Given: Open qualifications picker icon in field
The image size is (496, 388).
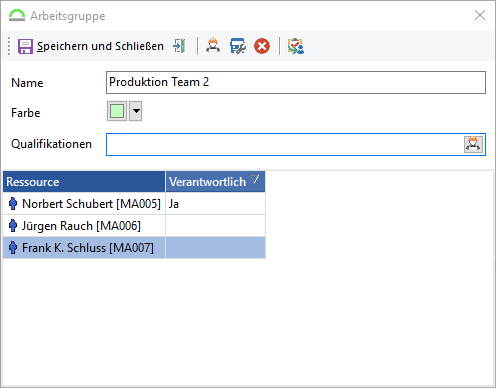Looking at the screenshot, I should (473, 144).
